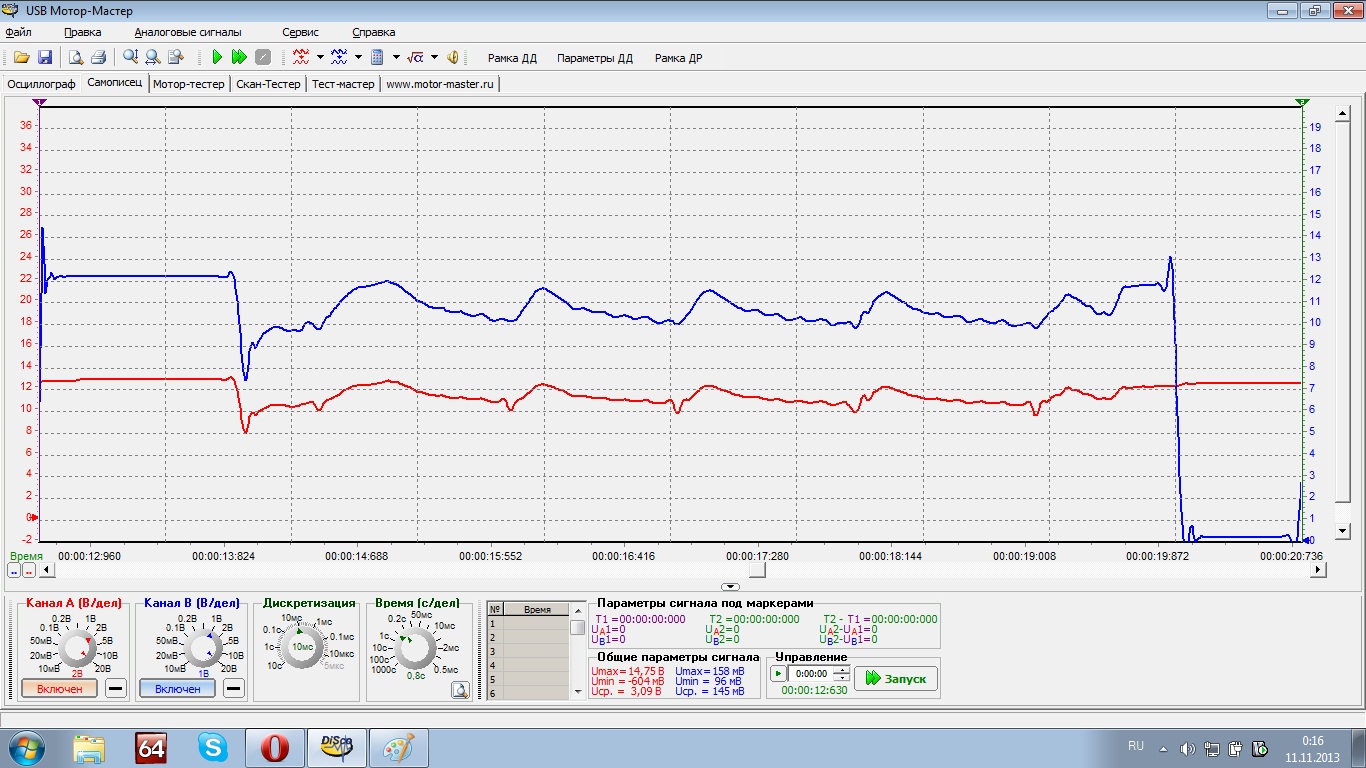Click the red waveform channel icon

click(301, 58)
